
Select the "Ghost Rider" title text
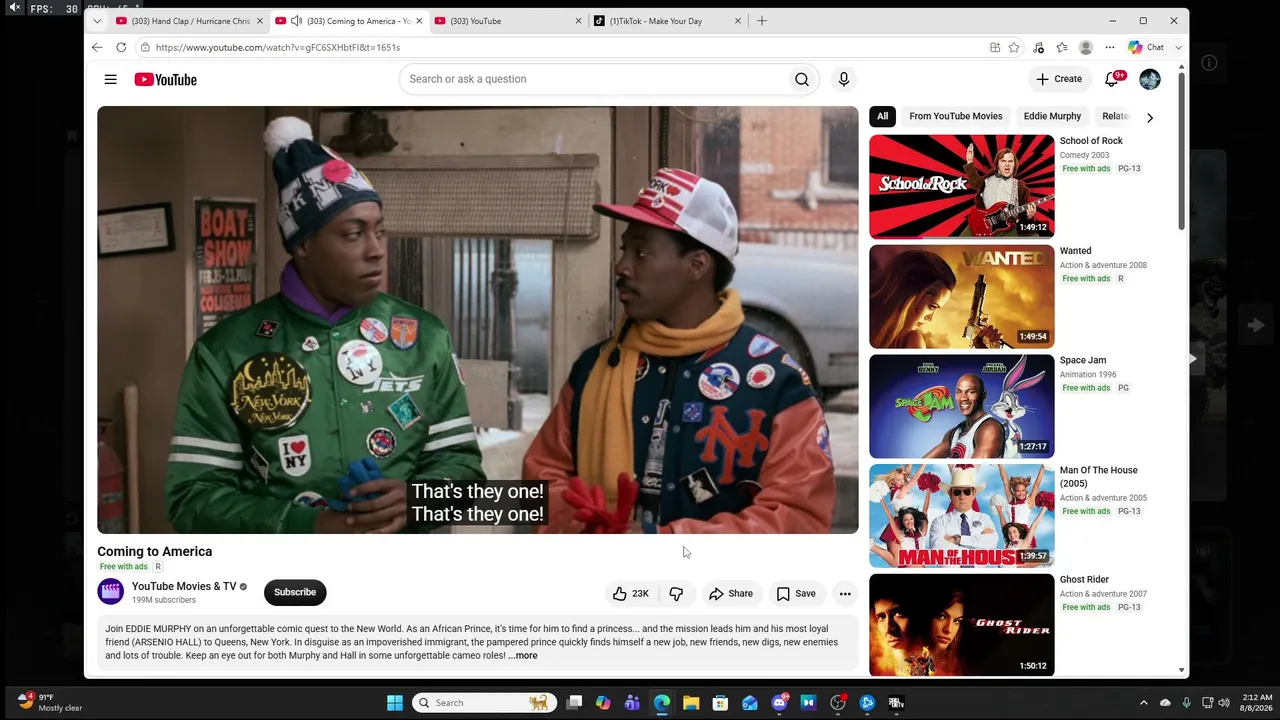click(1084, 580)
